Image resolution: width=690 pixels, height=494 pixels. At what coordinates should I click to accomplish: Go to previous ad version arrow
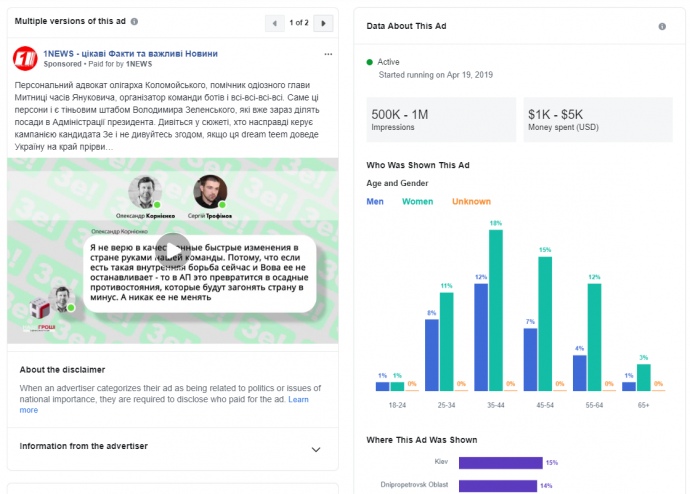tap(276, 22)
